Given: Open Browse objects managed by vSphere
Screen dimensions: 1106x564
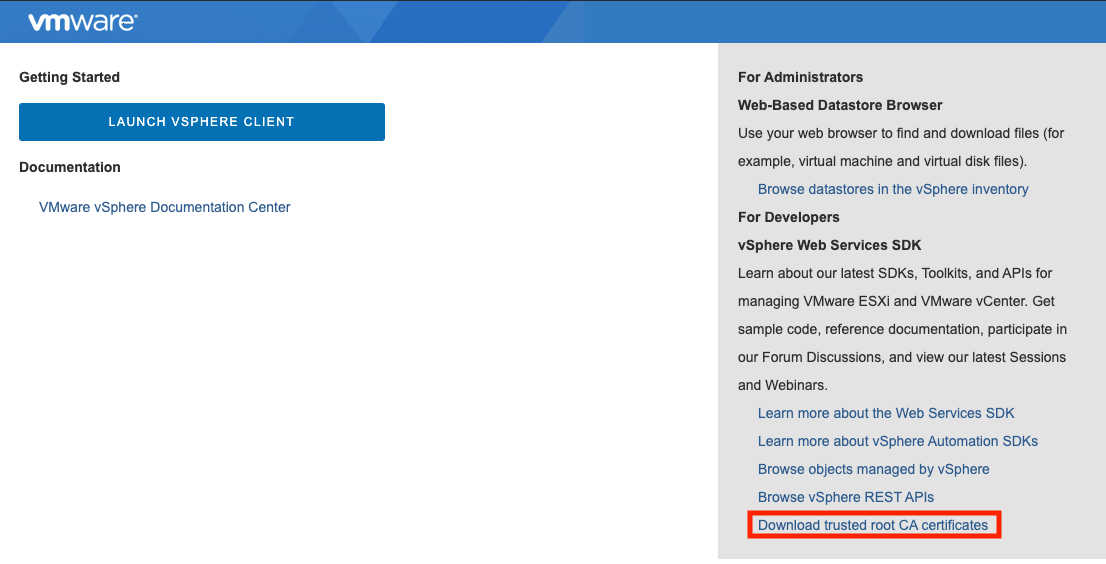Looking at the screenshot, I should (873, 470).
